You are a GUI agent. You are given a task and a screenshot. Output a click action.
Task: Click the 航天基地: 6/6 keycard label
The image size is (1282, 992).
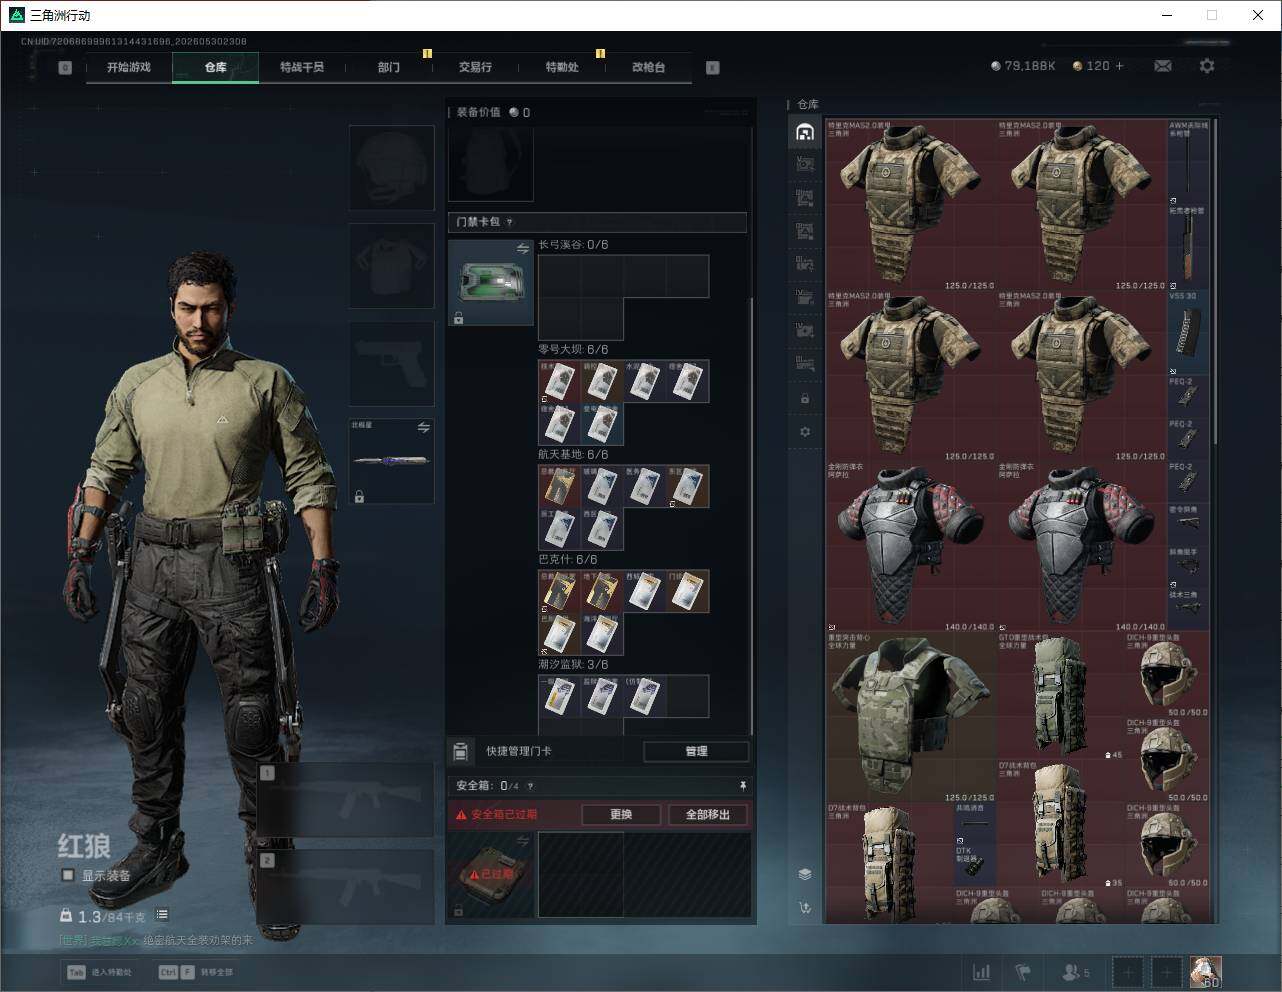(x=573, y=455)
